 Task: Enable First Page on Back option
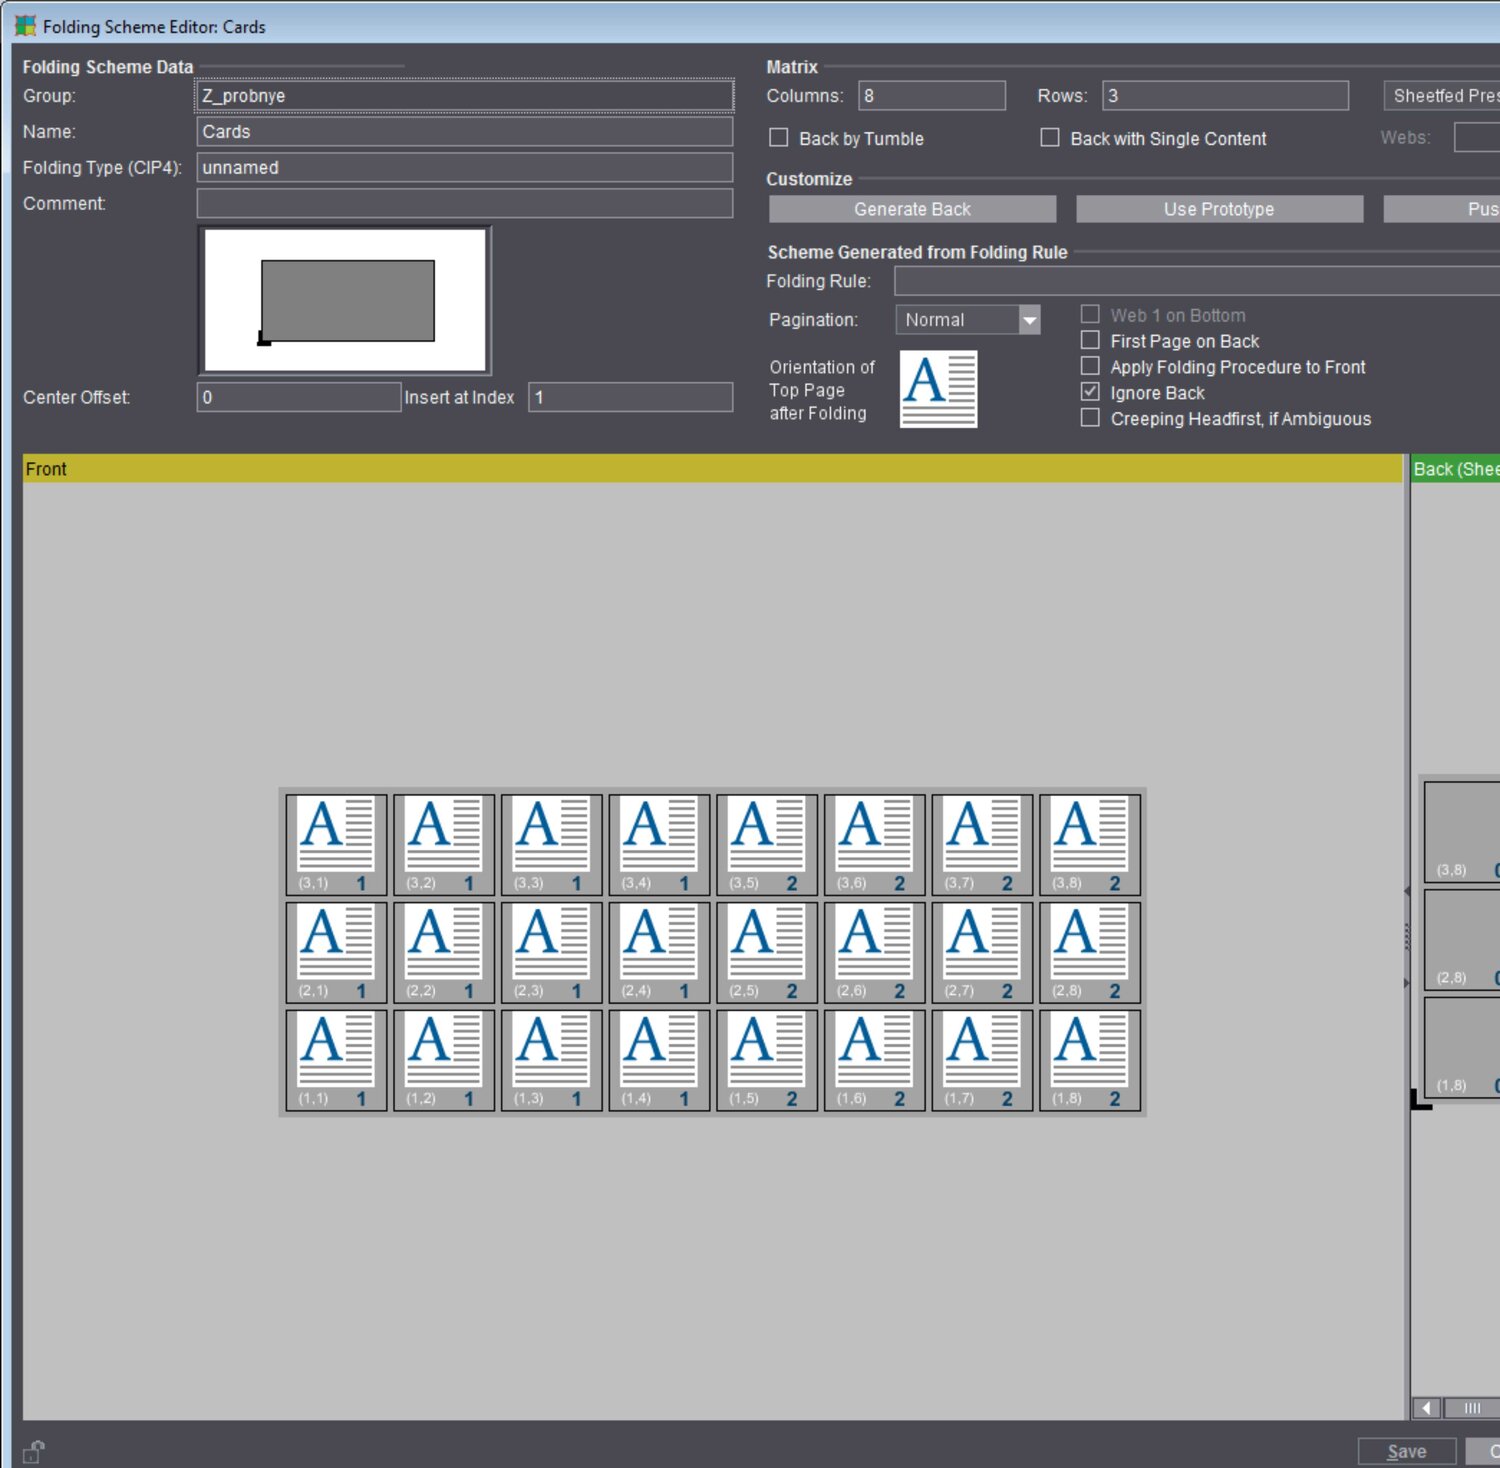(x=1091, y=341)
